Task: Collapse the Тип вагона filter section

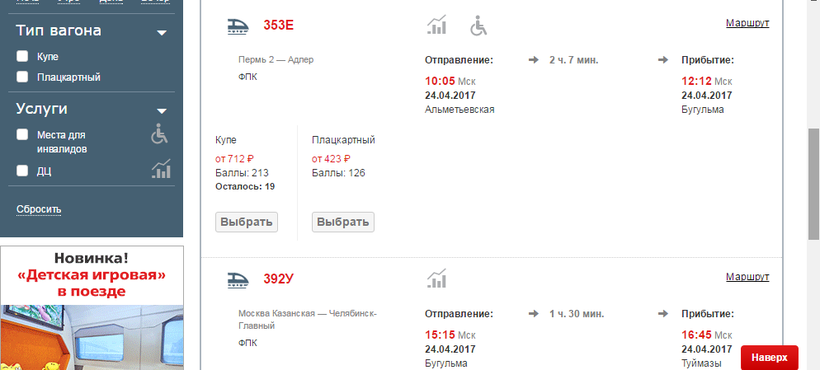Action: pos(162,32)
